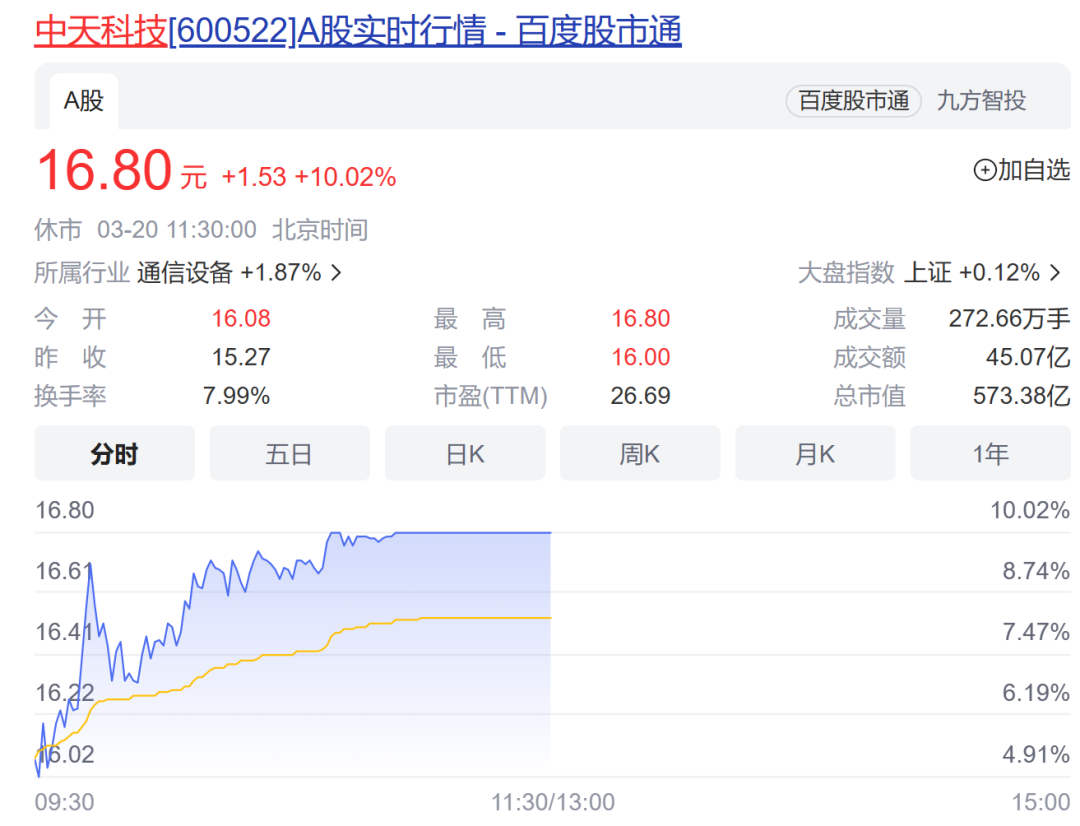Screen dimensions: 1080x826
Task: Click 今开 value 16.08
Action: pyautogui.click(x=240, y=318)
